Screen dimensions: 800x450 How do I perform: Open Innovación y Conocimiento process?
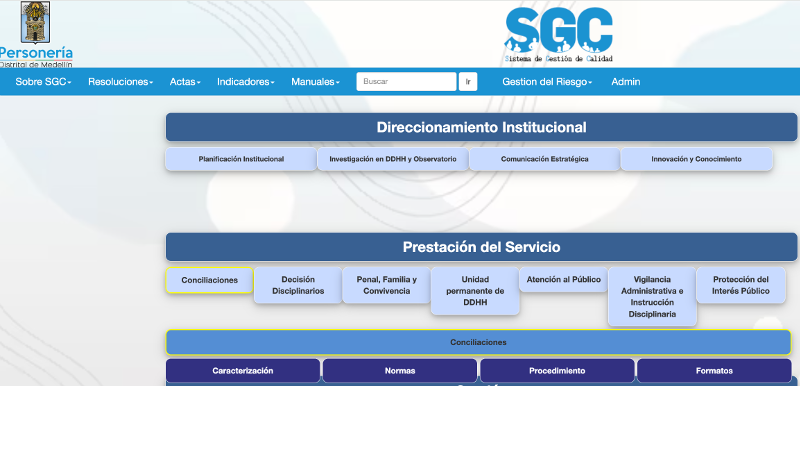point(696,159)
